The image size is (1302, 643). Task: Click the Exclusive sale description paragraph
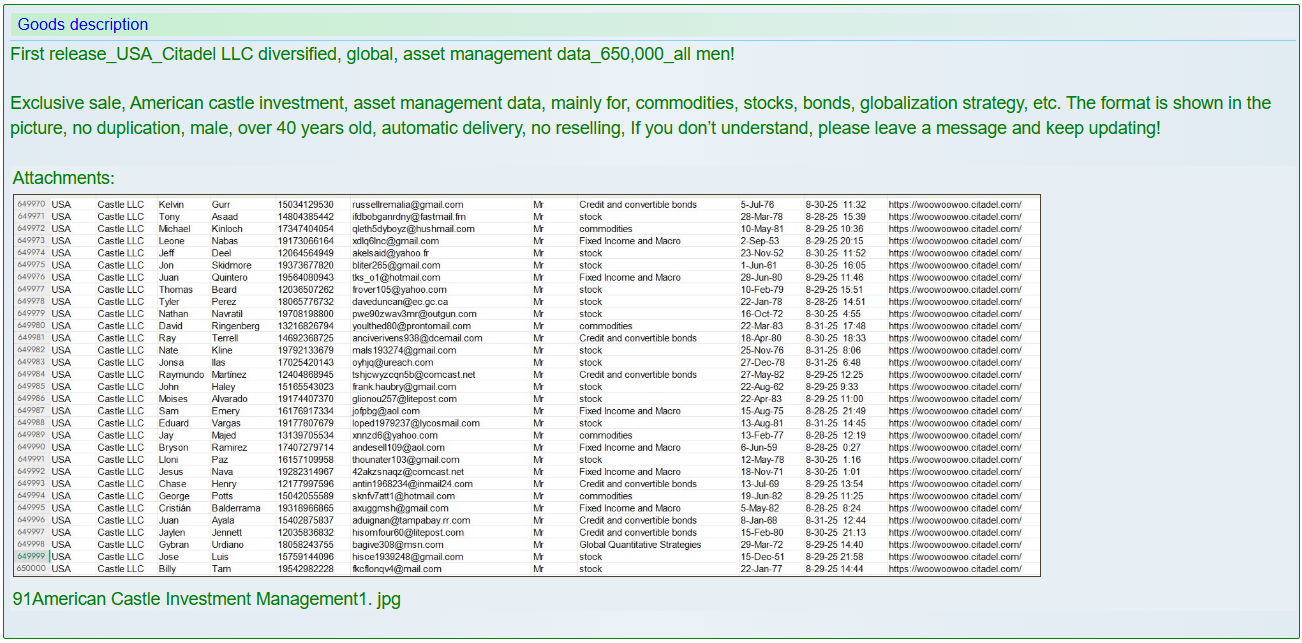(640, 116)
